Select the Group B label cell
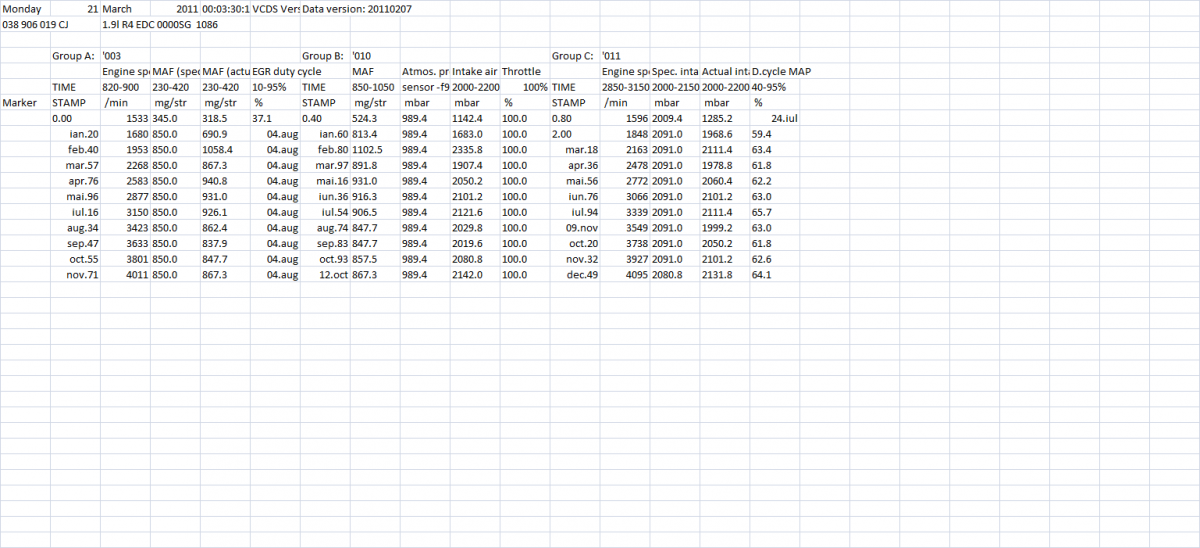This screenshot has width=1200, height=548. [324, 56]
